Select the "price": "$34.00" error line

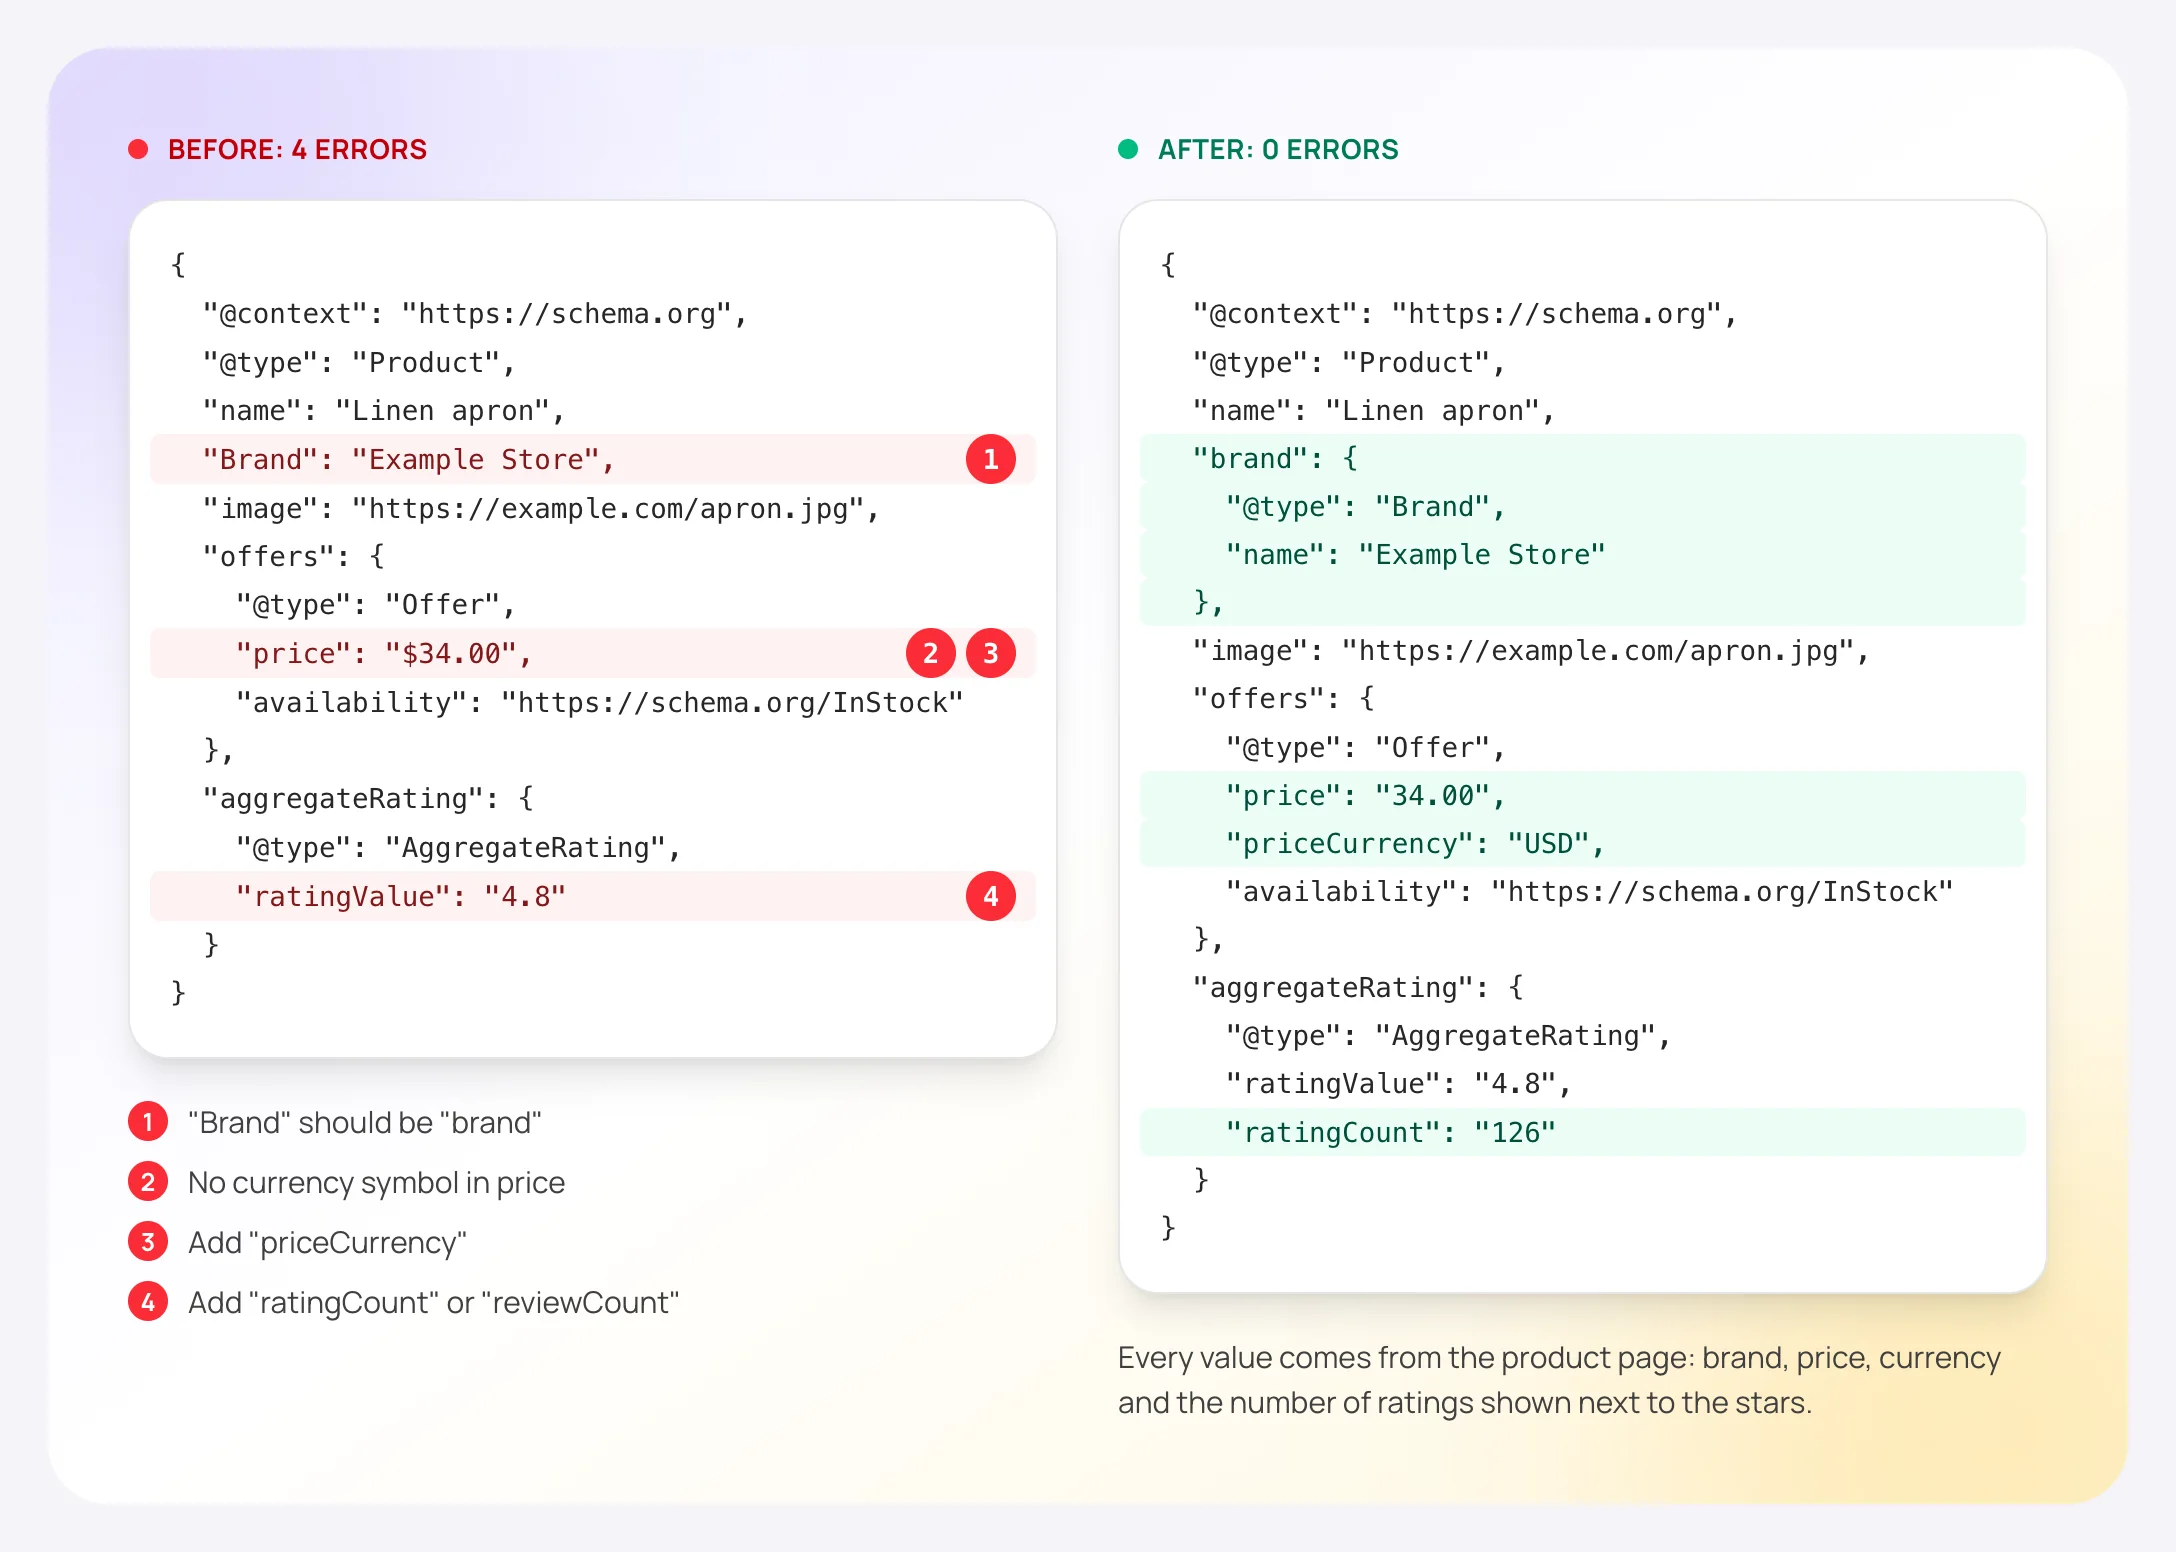tap(593, 653)
